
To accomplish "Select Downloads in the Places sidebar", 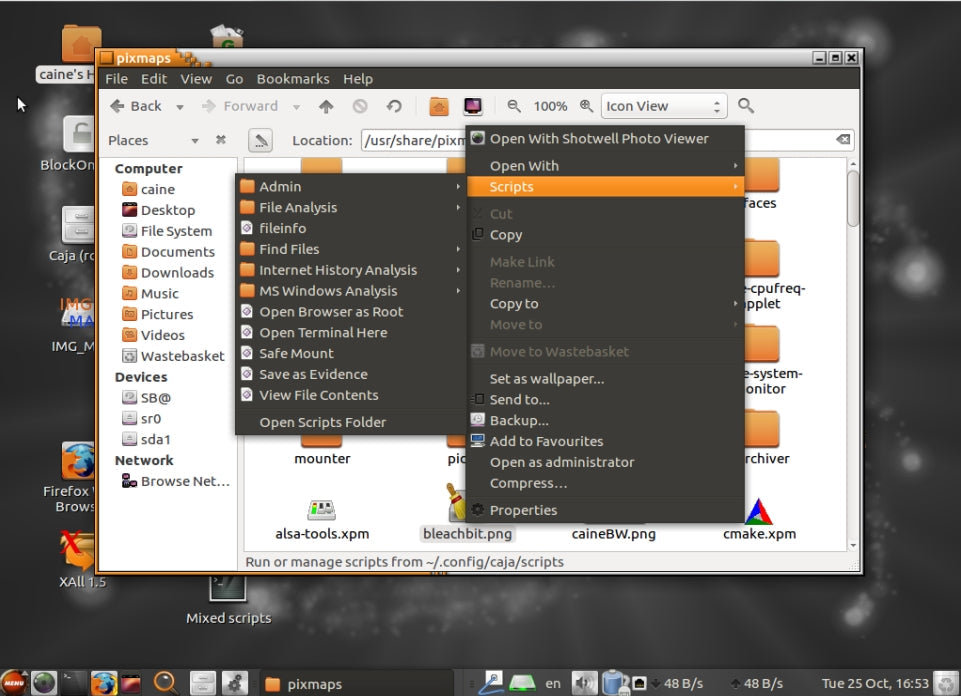I will coord(177,272).
